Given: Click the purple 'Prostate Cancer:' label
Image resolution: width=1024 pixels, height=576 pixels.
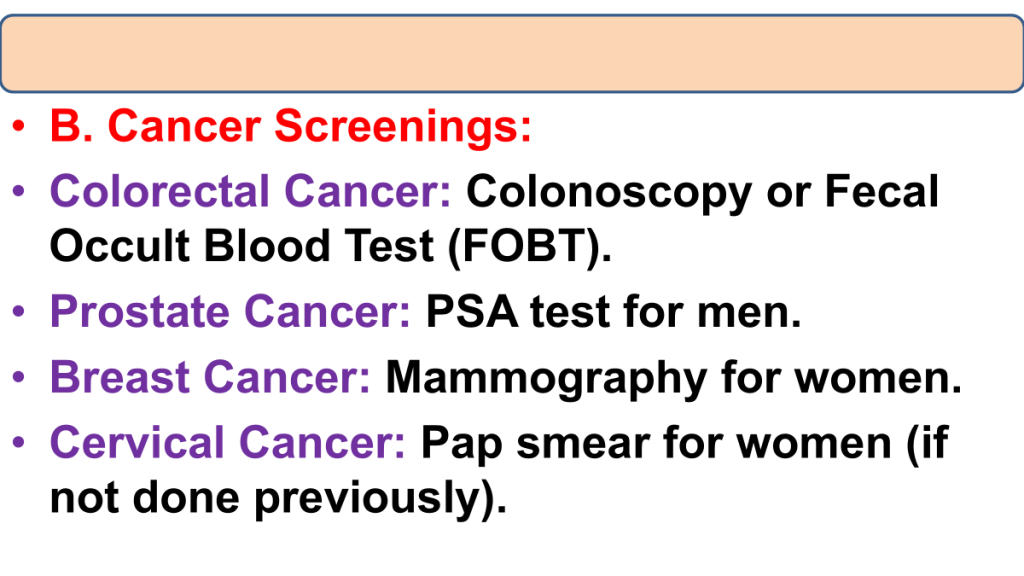Looking at the screenshot, I should [x=230, y=313].
